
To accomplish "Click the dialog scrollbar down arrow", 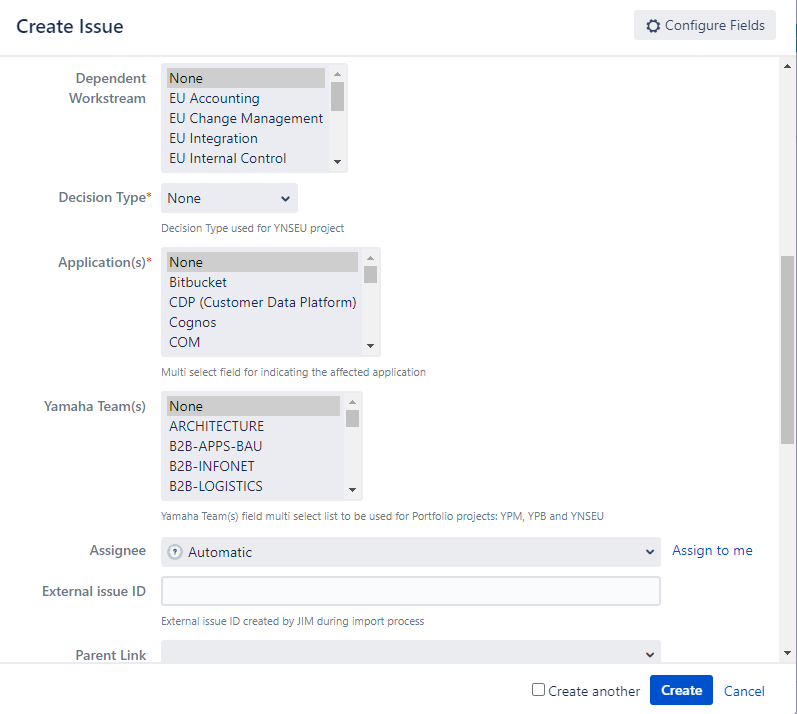I will tap(787, 653).
